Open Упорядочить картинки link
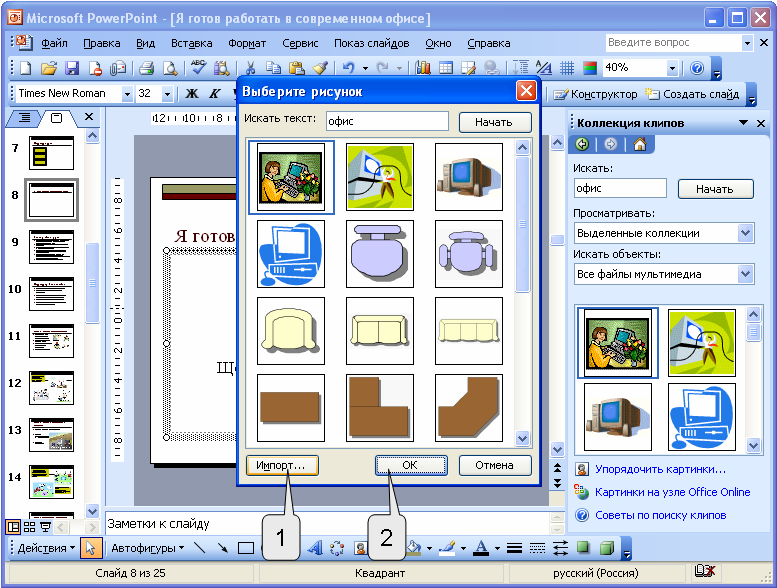 [x=660, y=469]
